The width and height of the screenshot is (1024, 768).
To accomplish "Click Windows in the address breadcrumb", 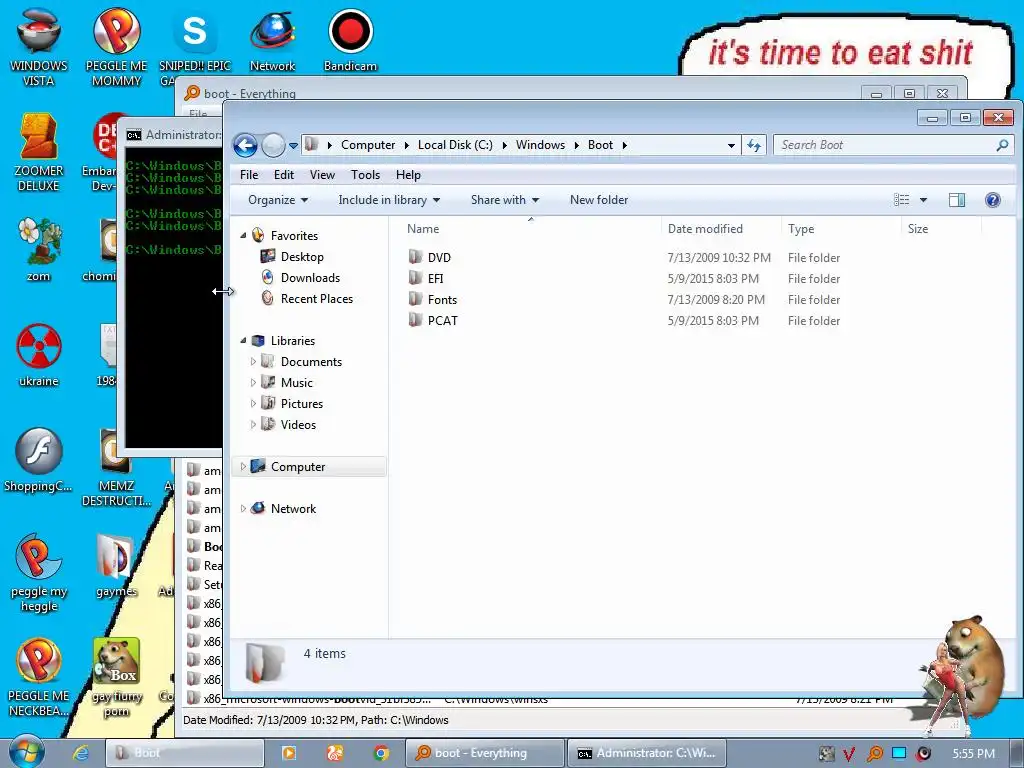I will point(540,145).
